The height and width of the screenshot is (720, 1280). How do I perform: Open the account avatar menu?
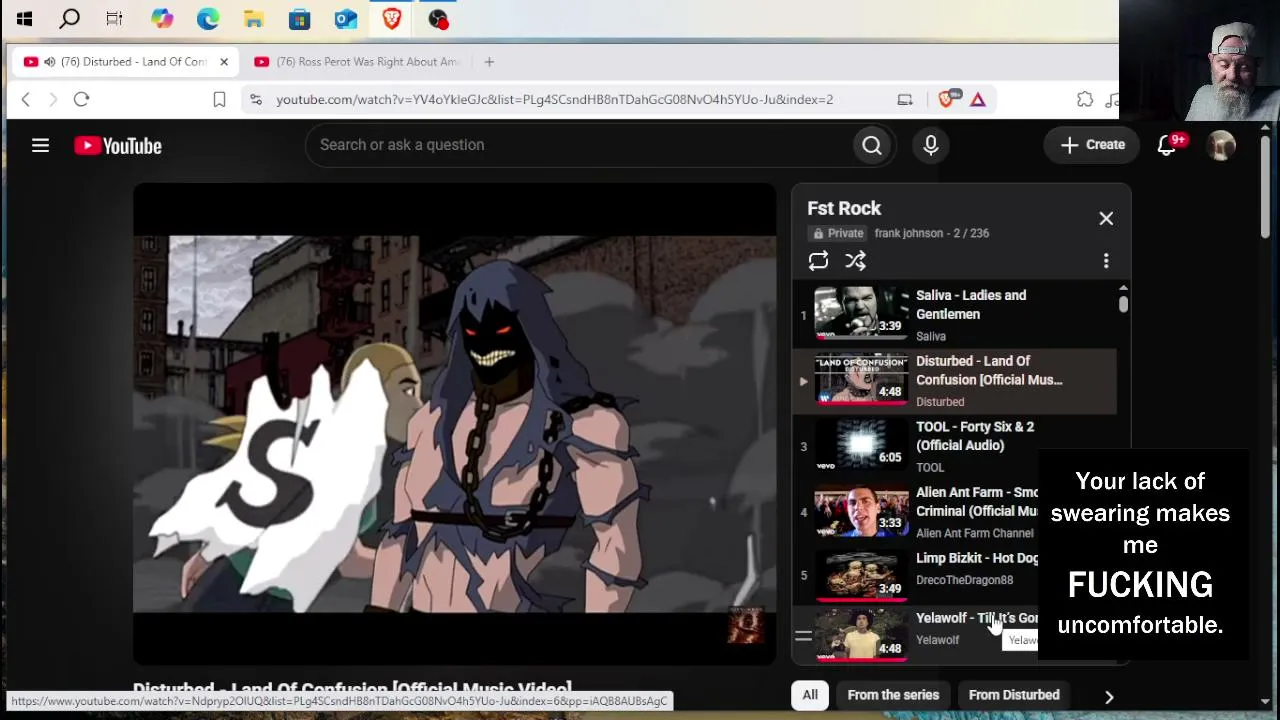point(1221,145)
